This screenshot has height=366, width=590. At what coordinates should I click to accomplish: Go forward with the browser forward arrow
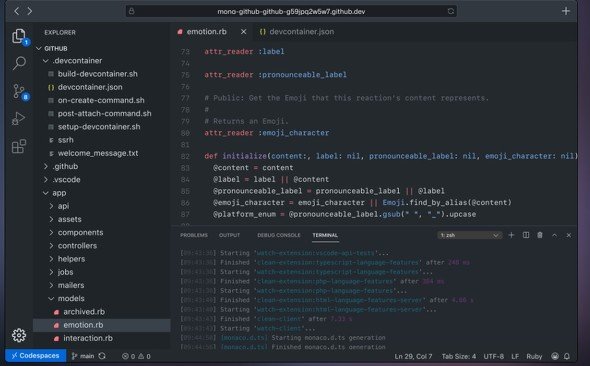coord(29,11)
